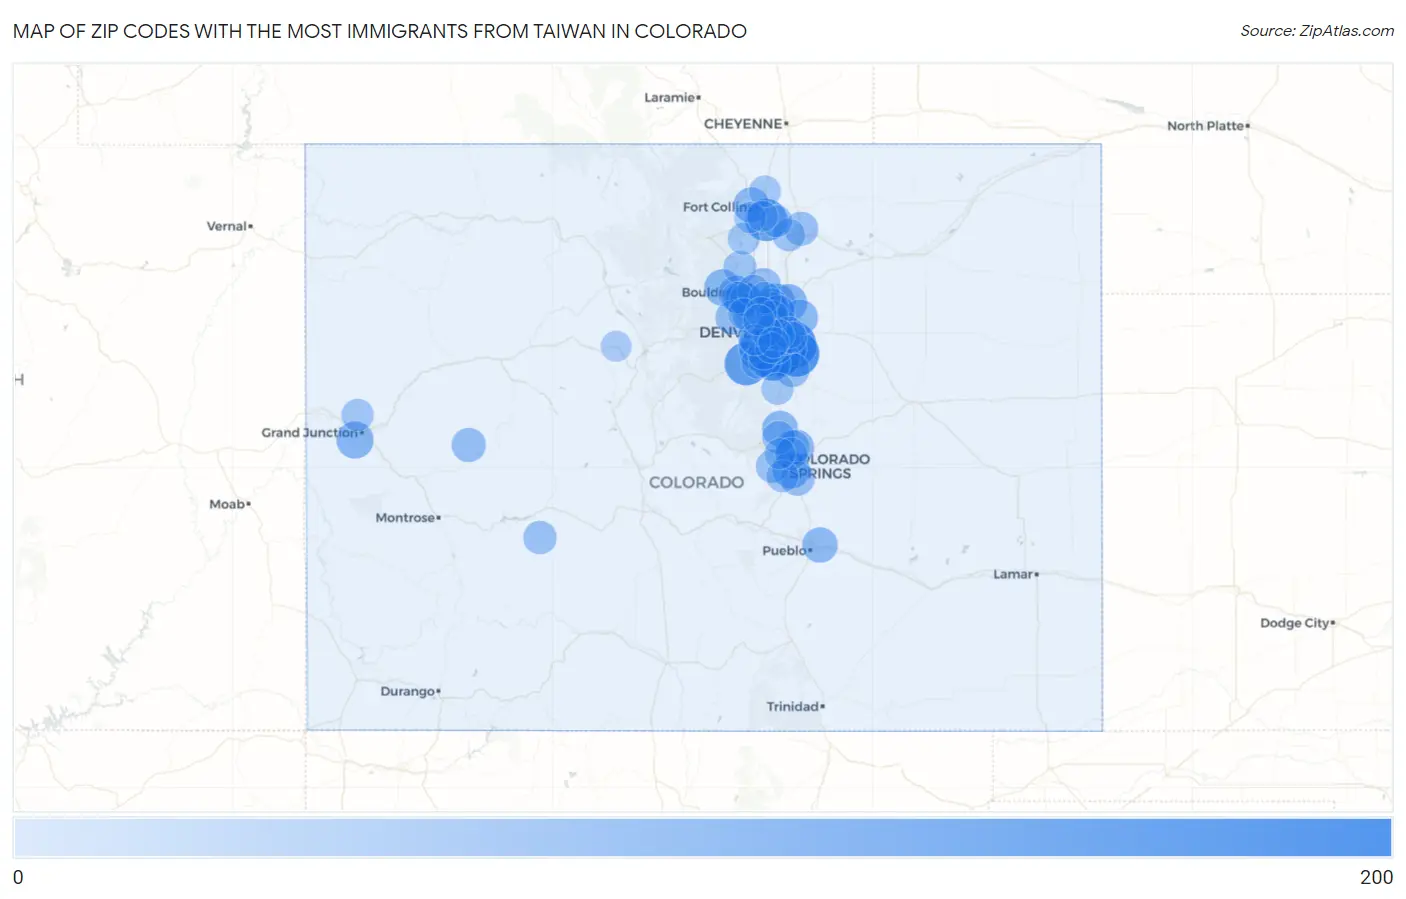This screenshot has height=899, width=1406.
Task: Click the Lamar city label
Action: 1015,574
